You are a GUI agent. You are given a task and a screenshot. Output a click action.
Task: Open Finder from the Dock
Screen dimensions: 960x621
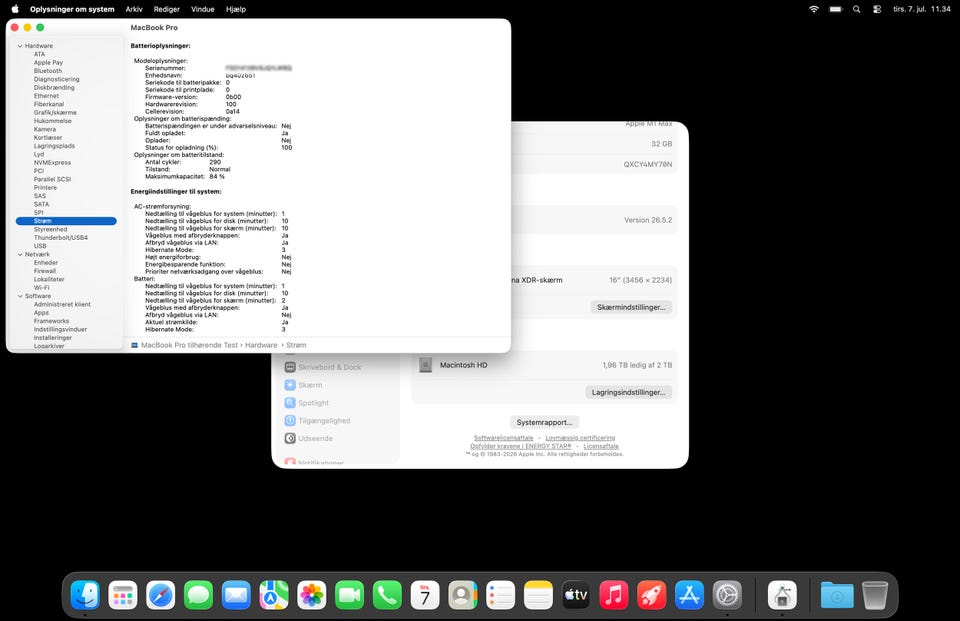pyautogui.click(x=85, y=595)
